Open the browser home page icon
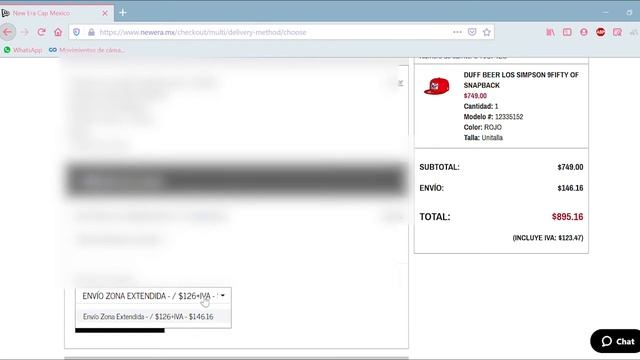This screenshot has width=640, height=360. pyautogui.click(x=58, y=32)
